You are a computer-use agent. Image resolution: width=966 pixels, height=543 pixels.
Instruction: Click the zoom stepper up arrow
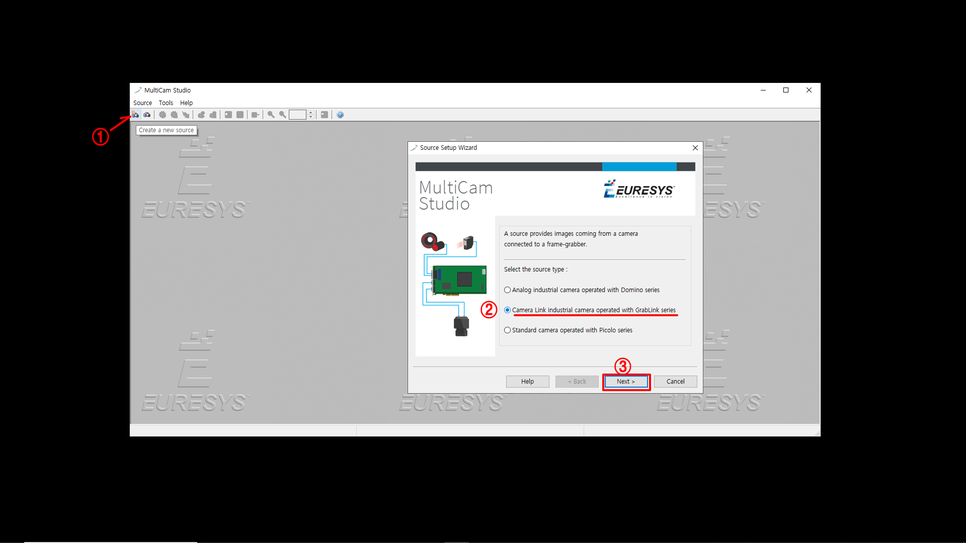[311, 113]
